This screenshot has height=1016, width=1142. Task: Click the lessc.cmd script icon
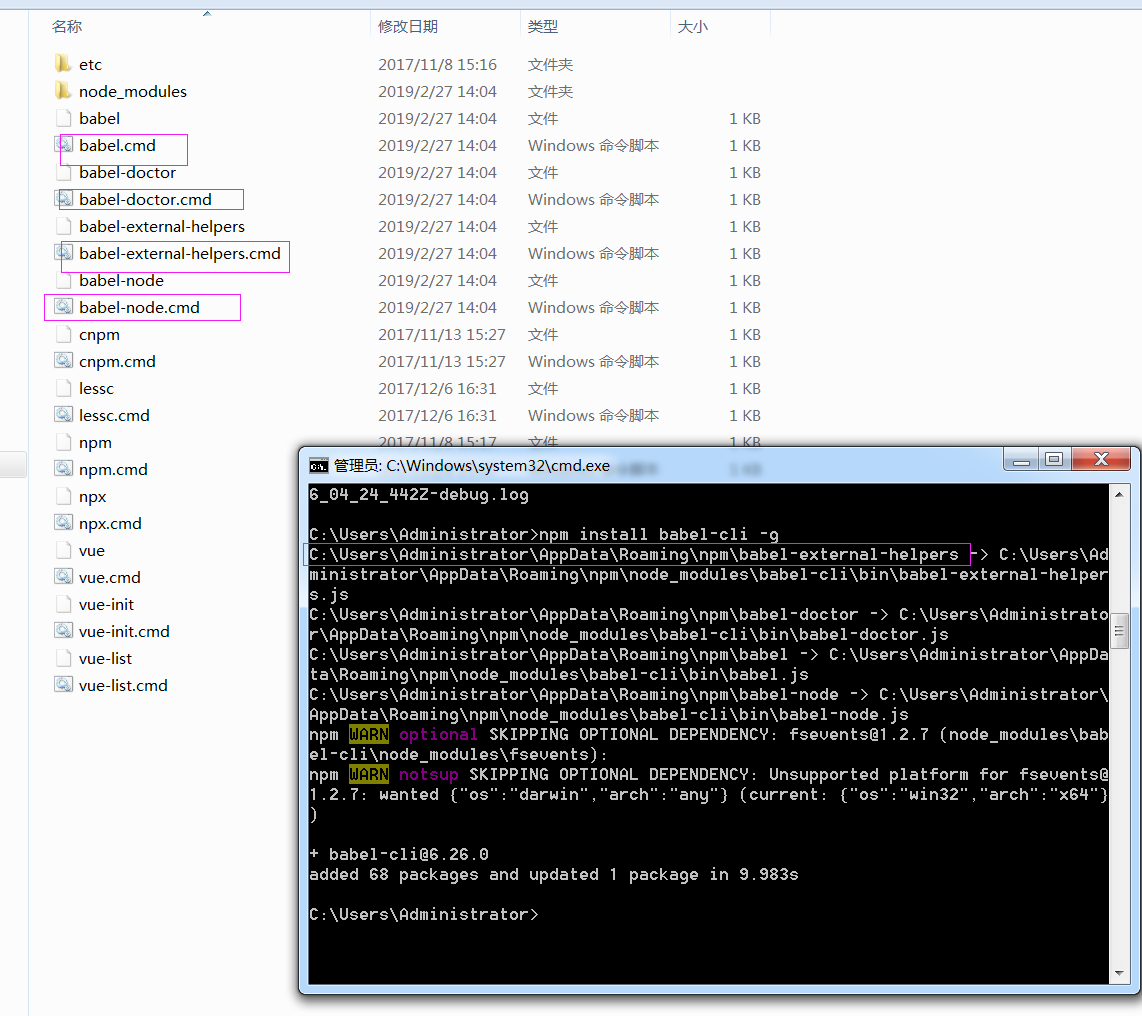63,415
